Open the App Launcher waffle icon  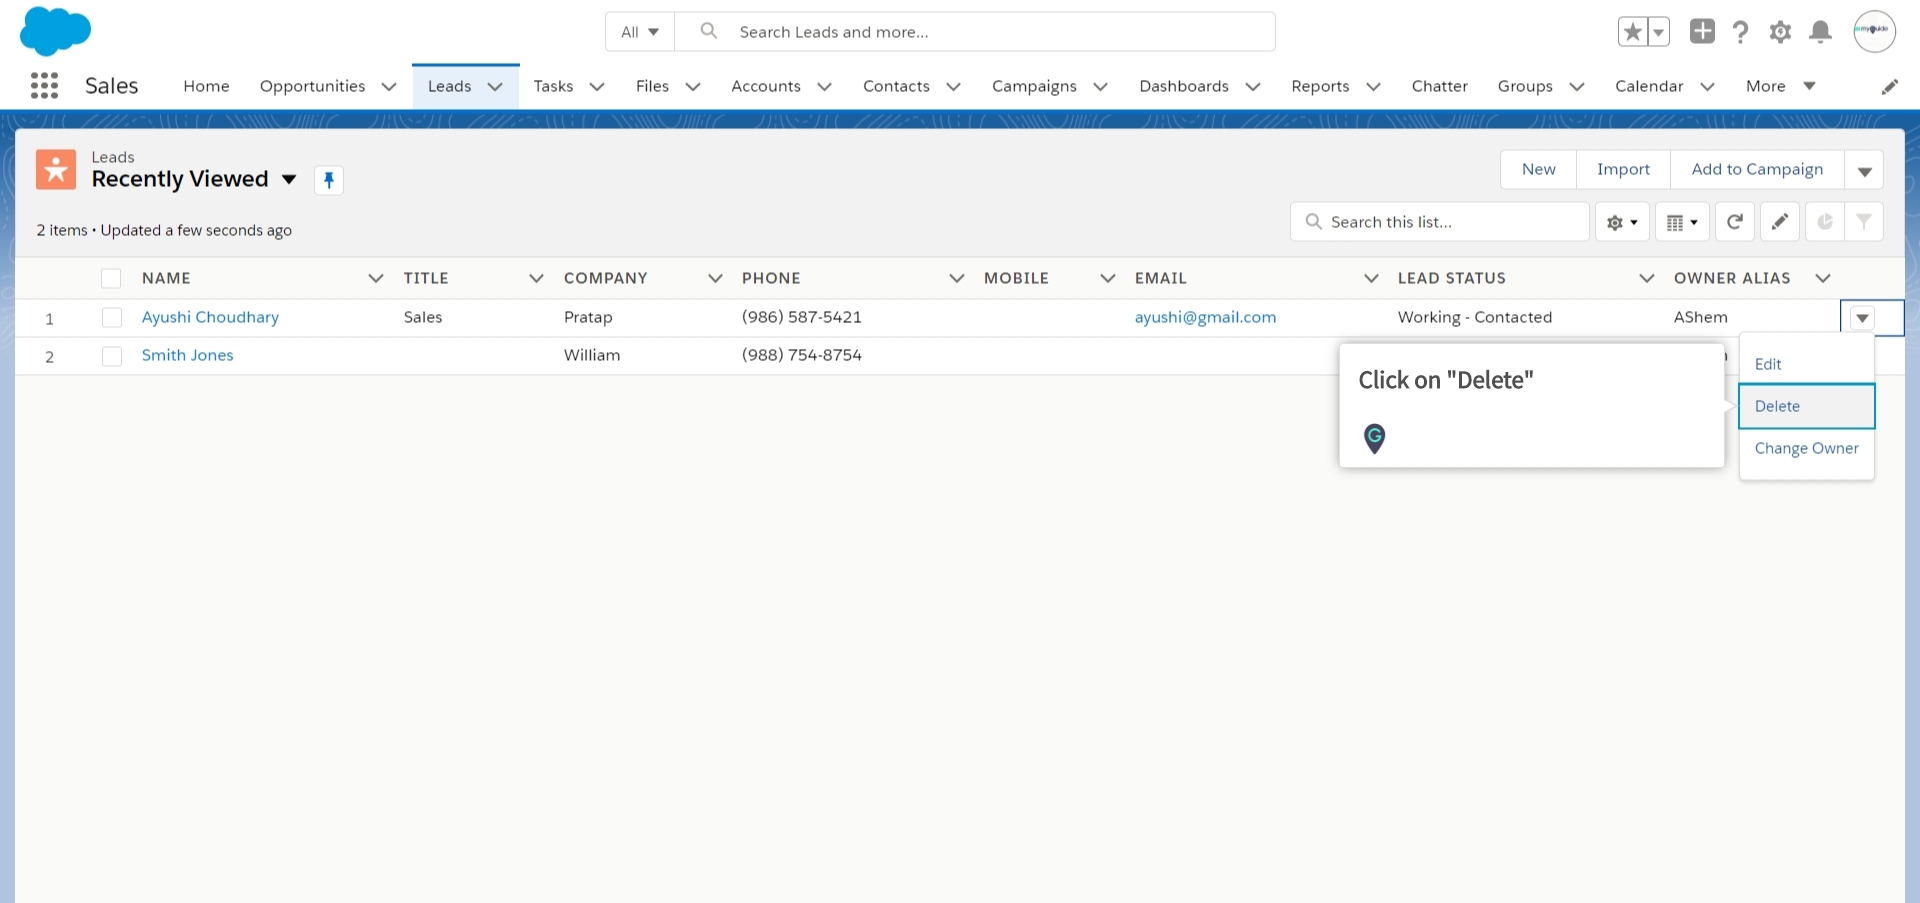point(44,86)
